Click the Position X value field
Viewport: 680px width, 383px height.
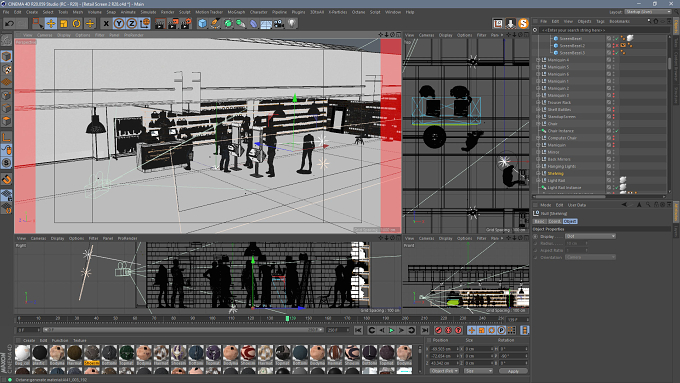click(444, 349)
